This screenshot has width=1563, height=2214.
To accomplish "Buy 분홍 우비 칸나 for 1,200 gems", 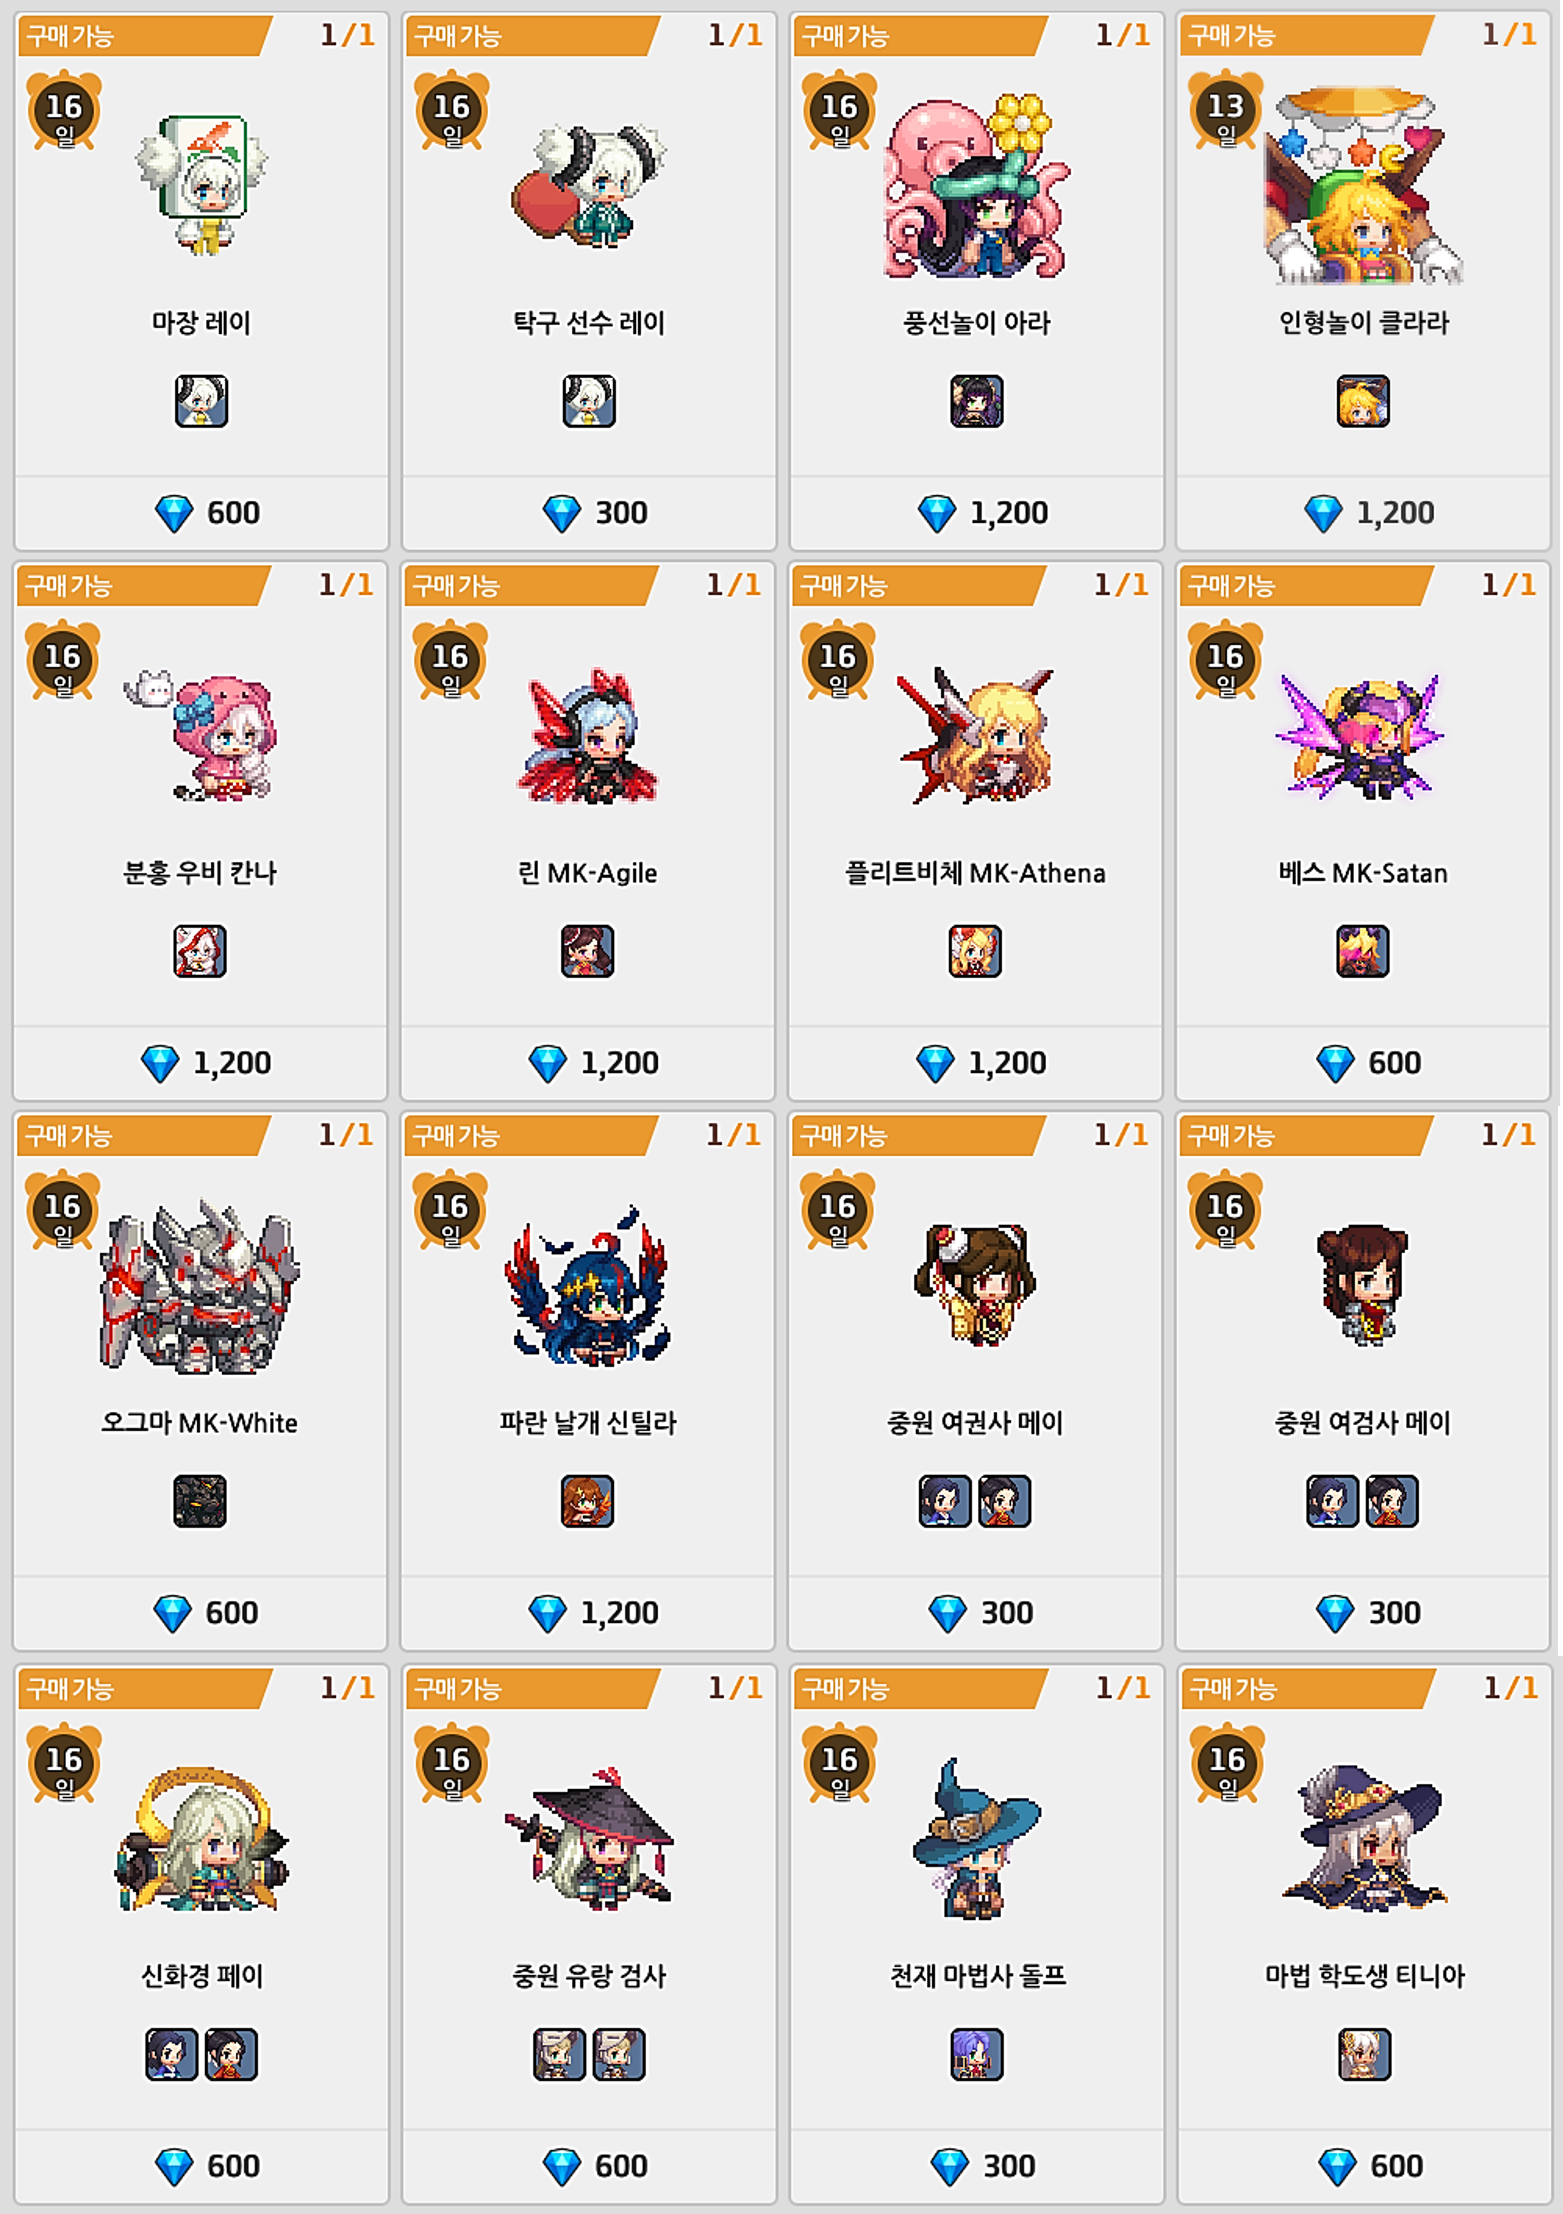I will 201,1063.
